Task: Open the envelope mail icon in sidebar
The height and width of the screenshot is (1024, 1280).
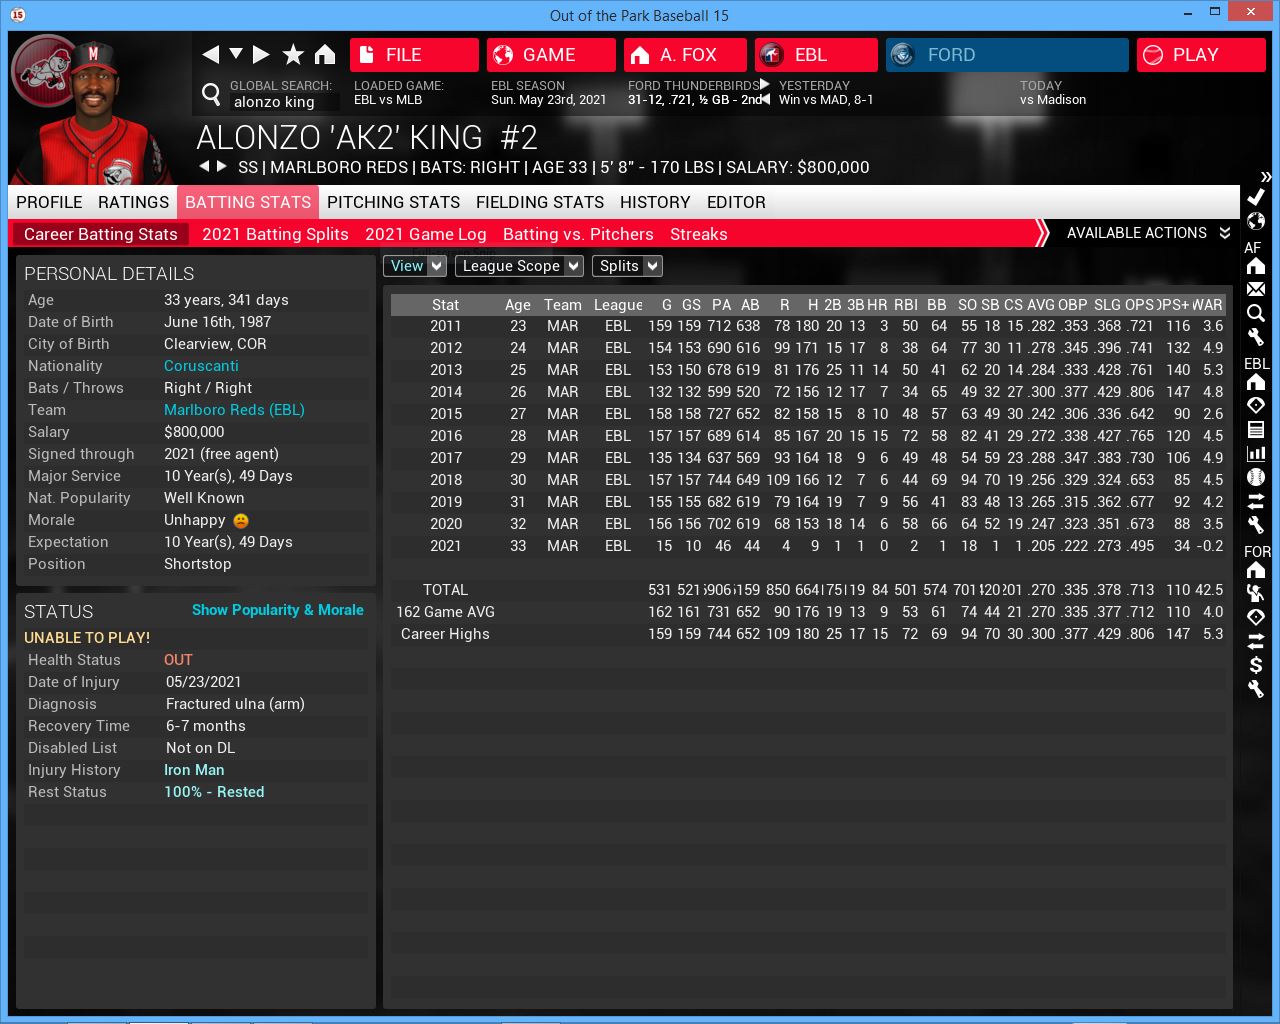Action: click(1256, 289)
